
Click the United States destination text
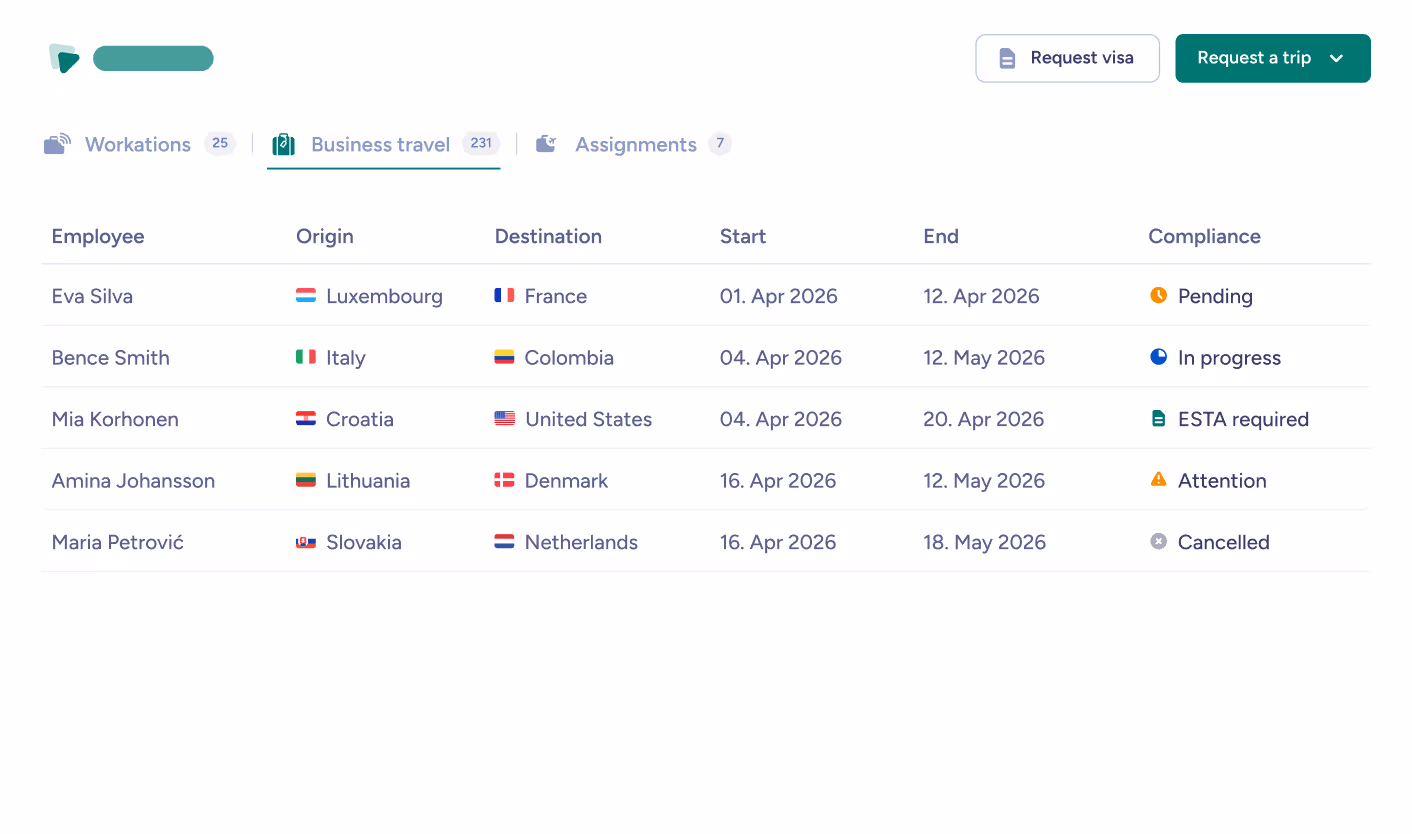coord(588,419)
